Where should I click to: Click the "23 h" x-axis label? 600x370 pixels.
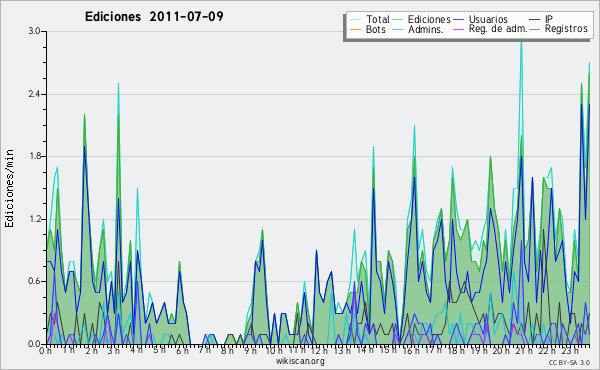pos(569,350)
